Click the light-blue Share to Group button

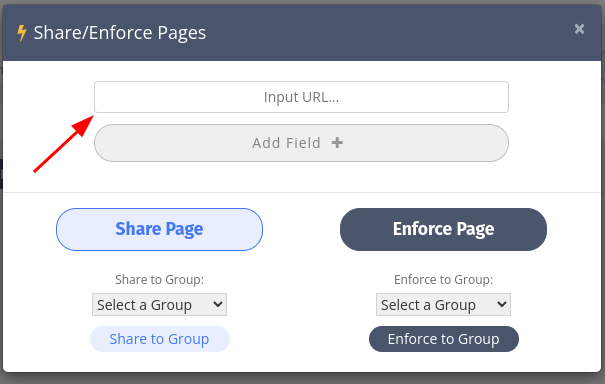coord(160,339)
